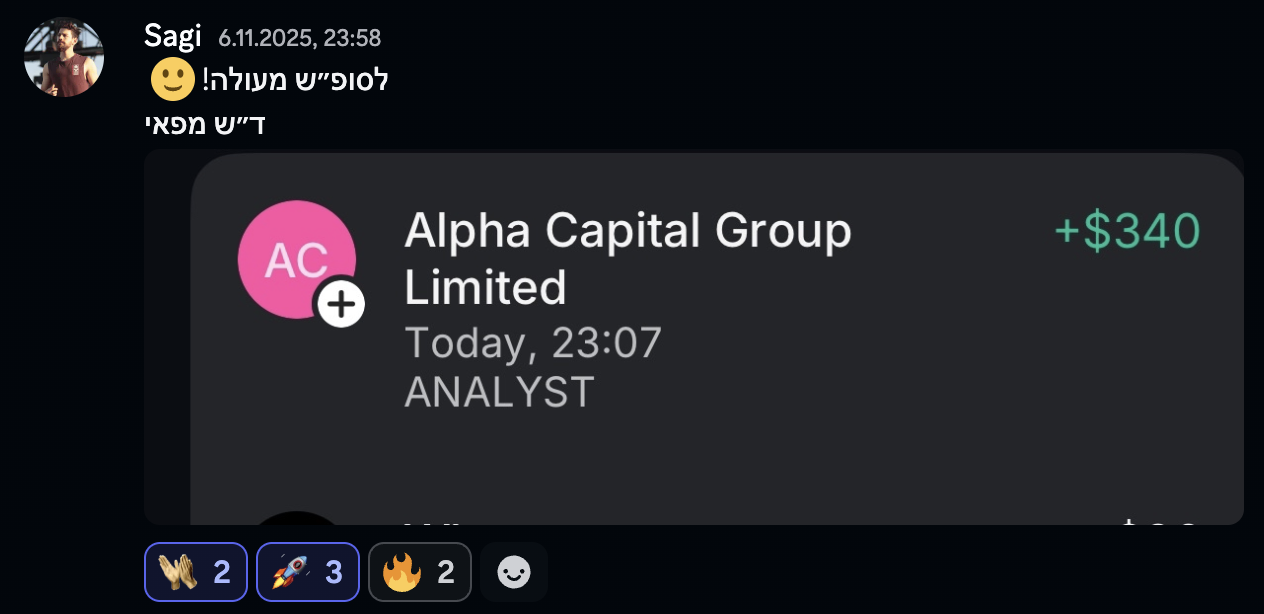Toggle the clapping reaction showing count 2
1264x614 pixels.
195,571
